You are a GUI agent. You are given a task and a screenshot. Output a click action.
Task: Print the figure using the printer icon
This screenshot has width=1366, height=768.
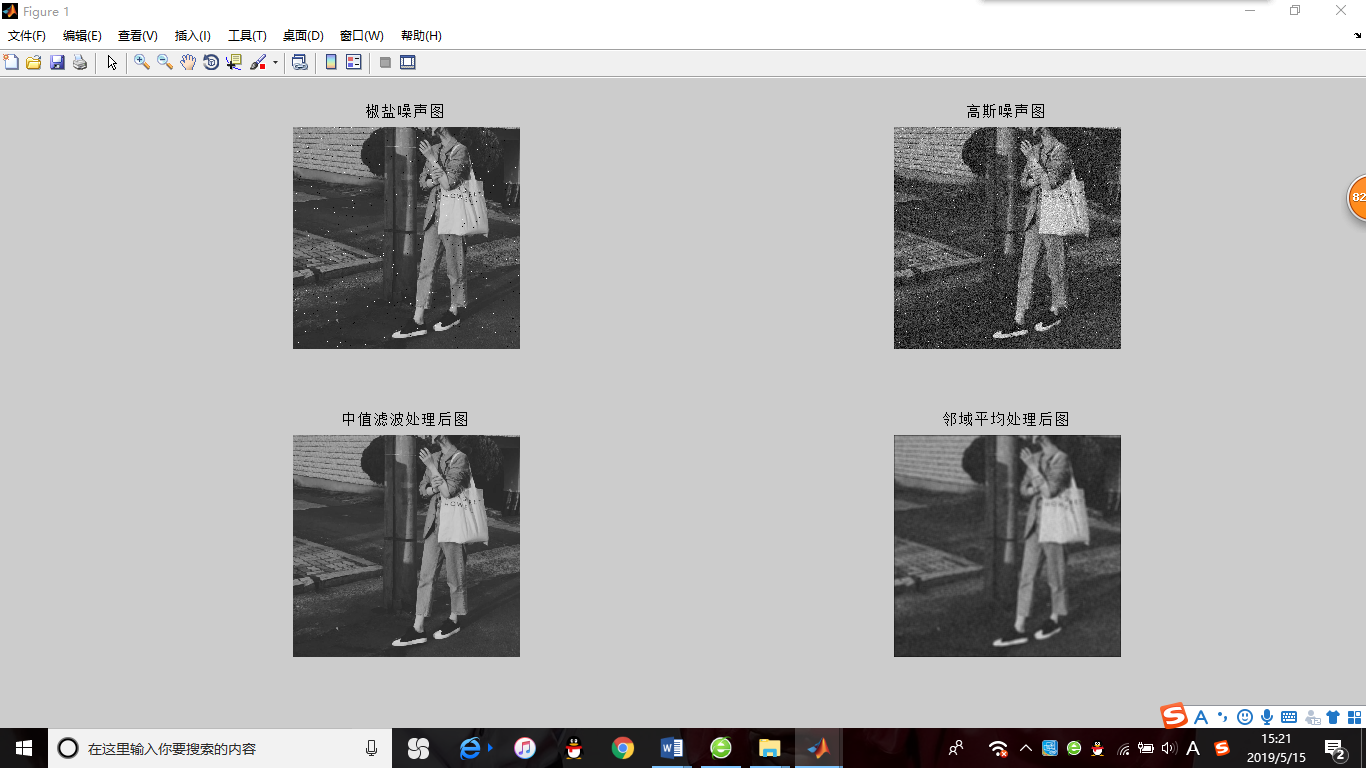[x=80, y=62]
